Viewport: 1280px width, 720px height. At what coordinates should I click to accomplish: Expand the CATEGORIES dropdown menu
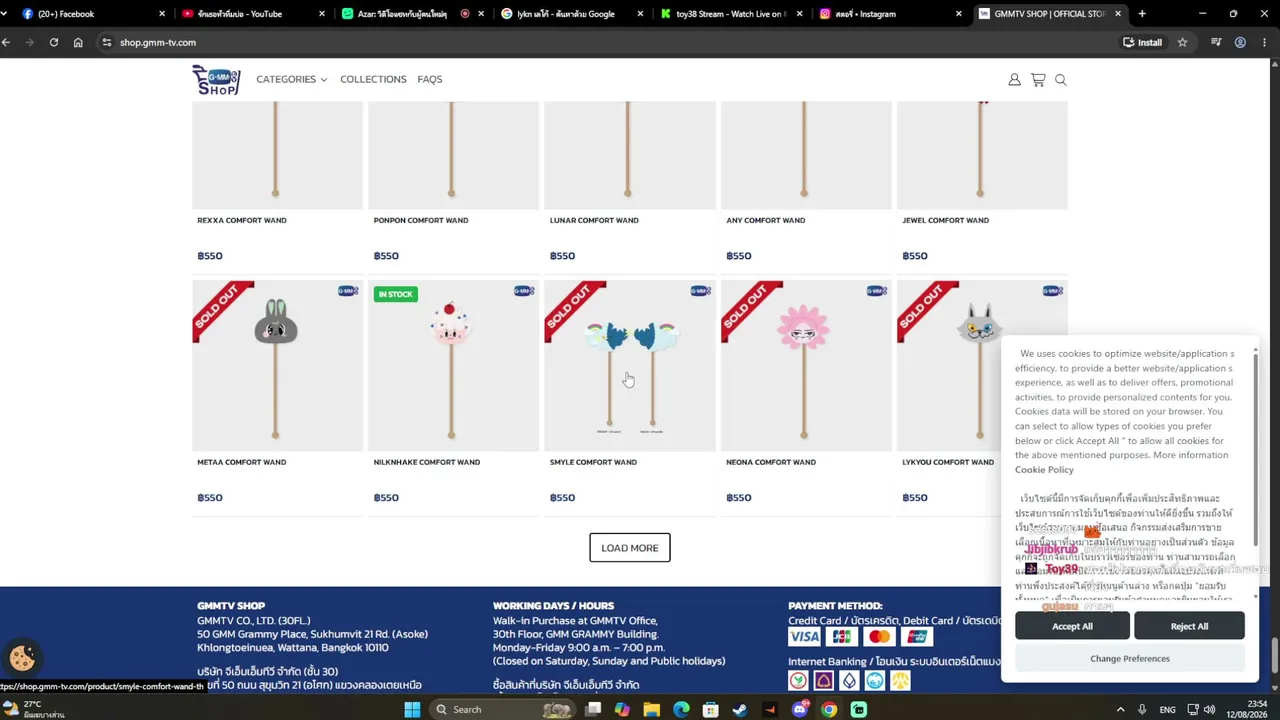[291, 80]
